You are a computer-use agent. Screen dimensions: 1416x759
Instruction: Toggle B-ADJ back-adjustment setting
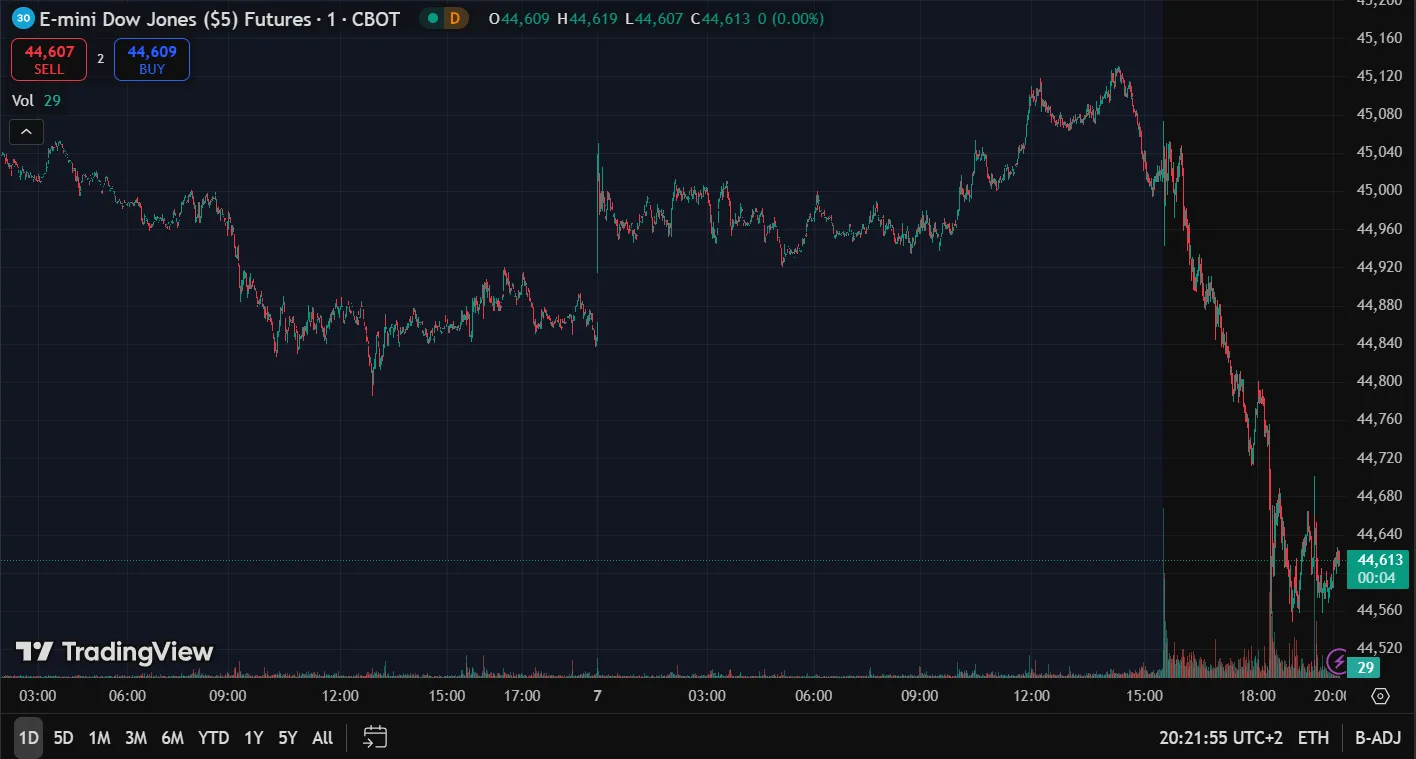click(x=1377, y=738)
